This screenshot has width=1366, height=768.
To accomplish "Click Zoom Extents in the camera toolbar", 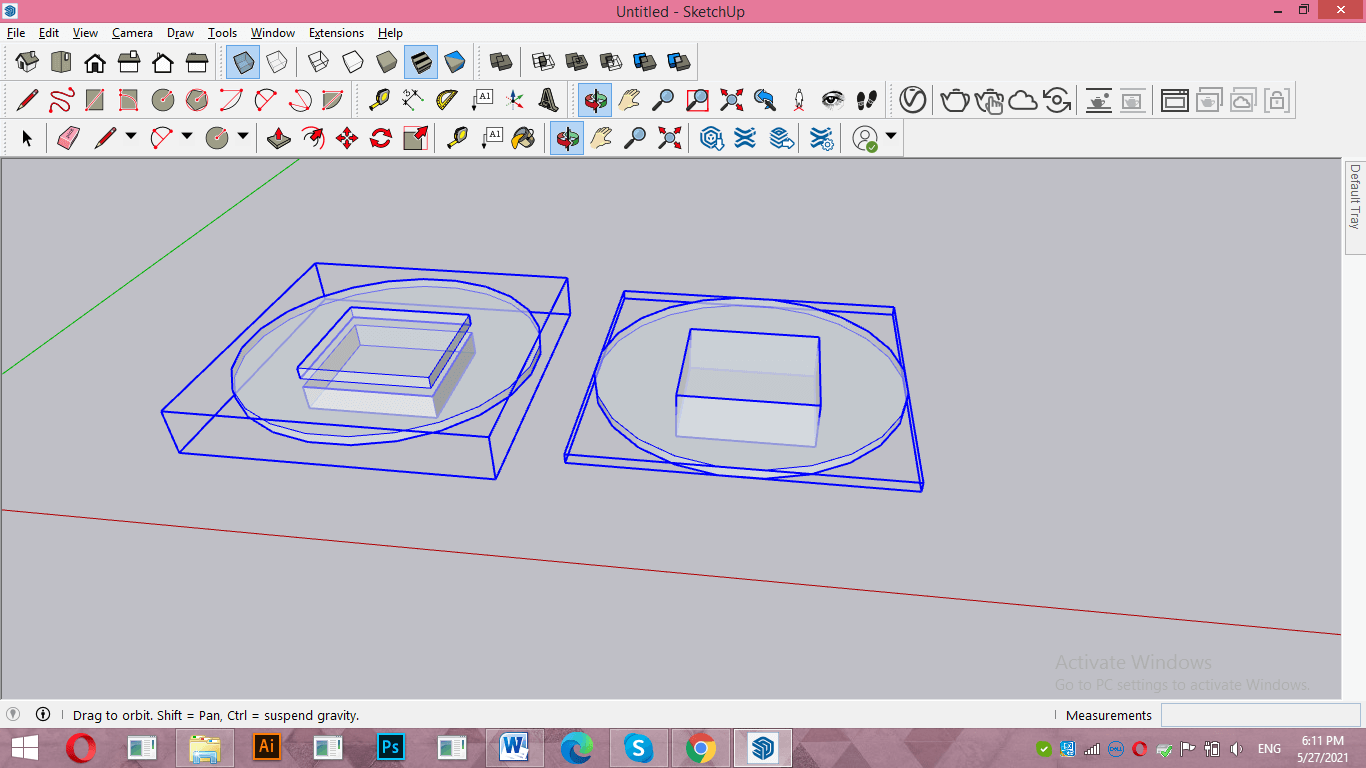I will (x=731, y=100).
